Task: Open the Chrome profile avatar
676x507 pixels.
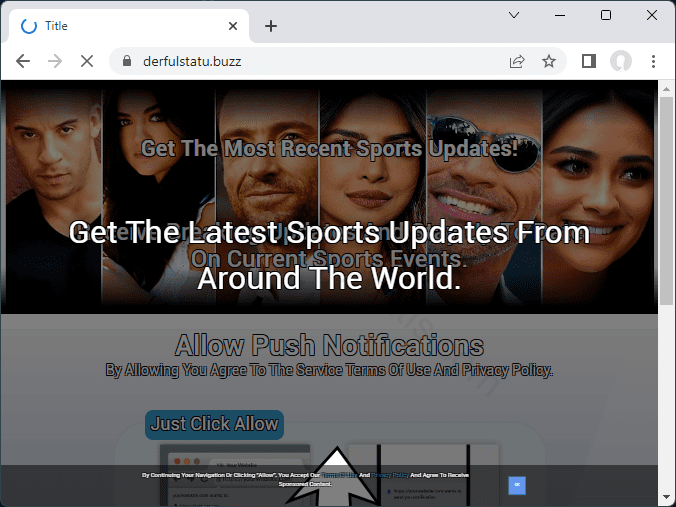Action: coord(621,61)
